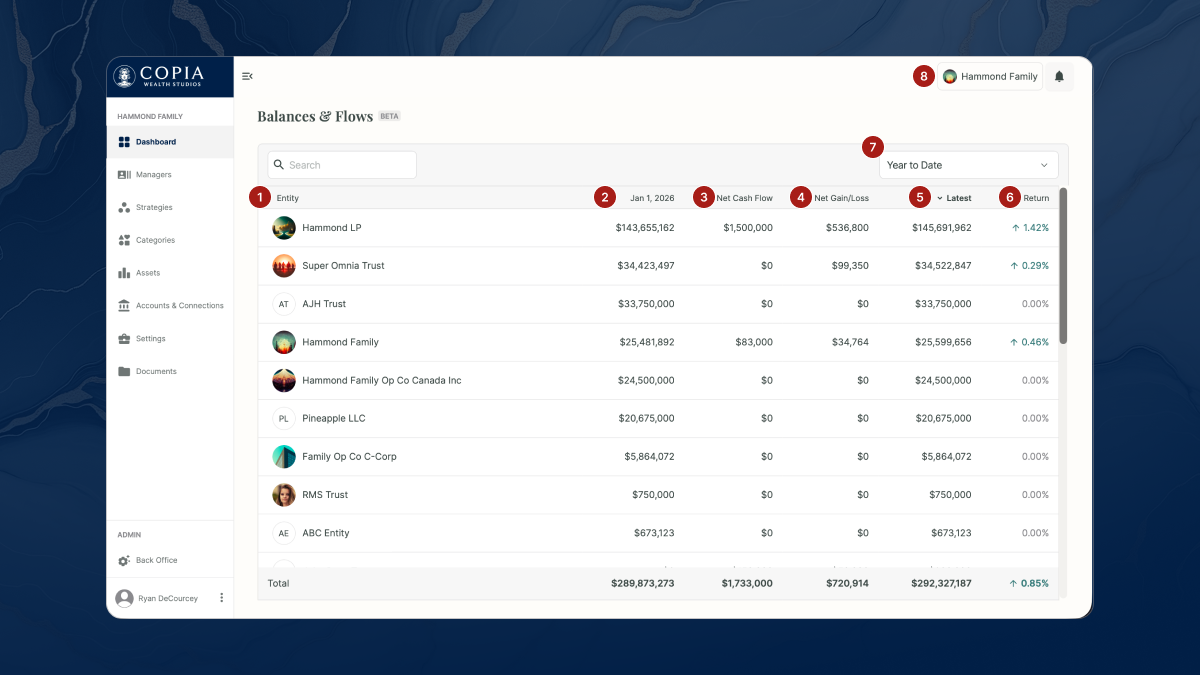Click the Managers icon in the sidebar

(x=124, y=175)
